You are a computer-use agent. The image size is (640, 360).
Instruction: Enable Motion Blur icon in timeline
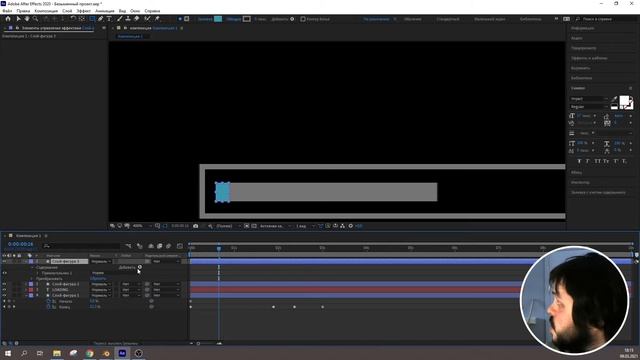click(169, 246)
